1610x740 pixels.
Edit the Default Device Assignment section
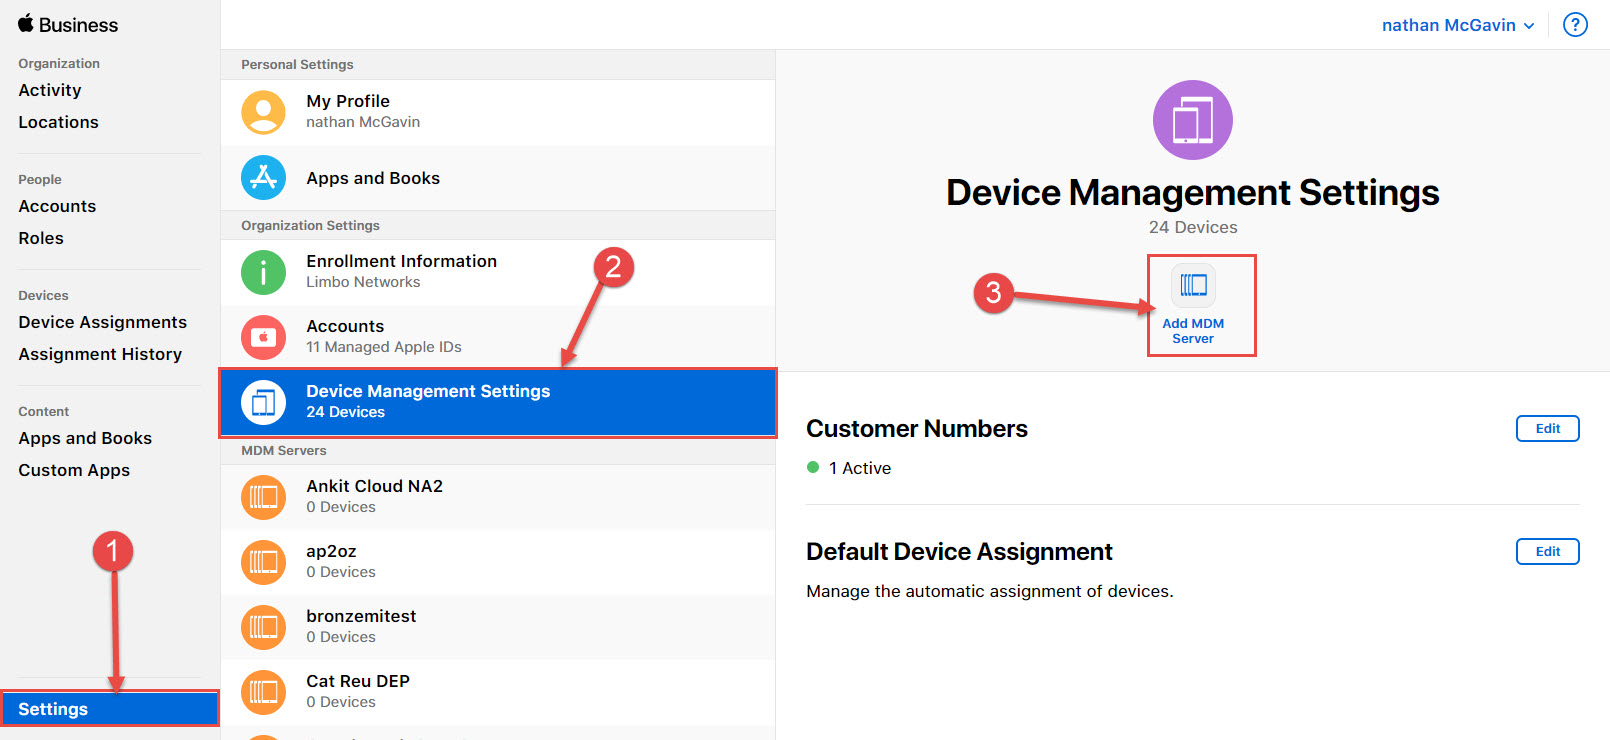(1547, 551)
